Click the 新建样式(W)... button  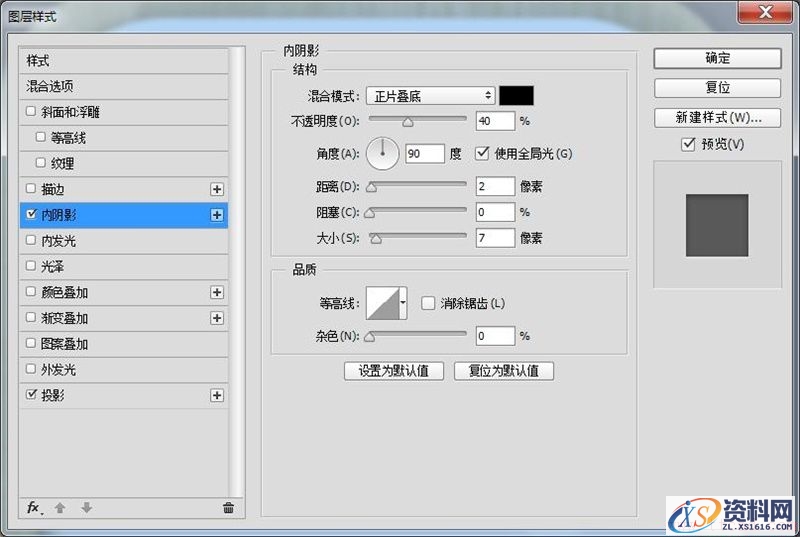point(717,118)
